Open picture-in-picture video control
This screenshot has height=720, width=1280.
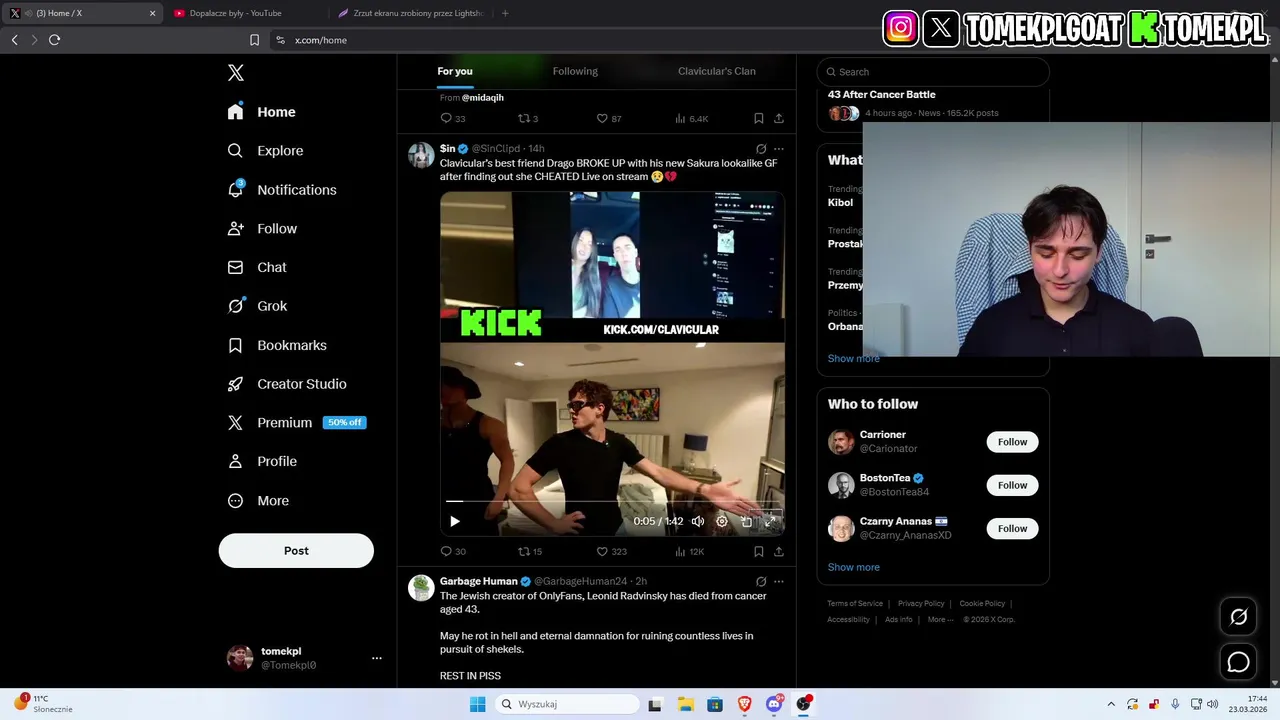pyautogui.click(x=746, y=521)
